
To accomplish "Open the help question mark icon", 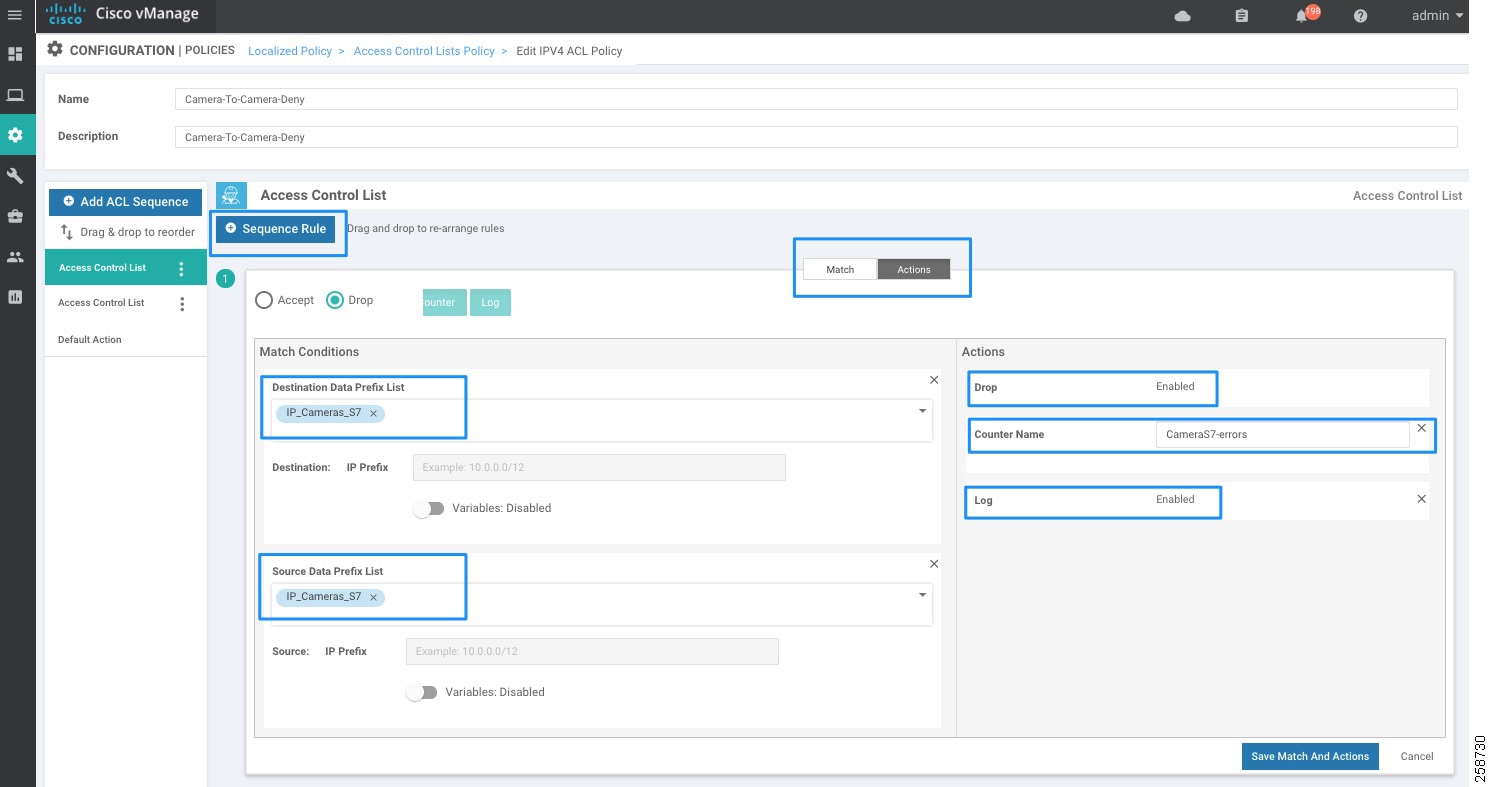I will 1360,16.
